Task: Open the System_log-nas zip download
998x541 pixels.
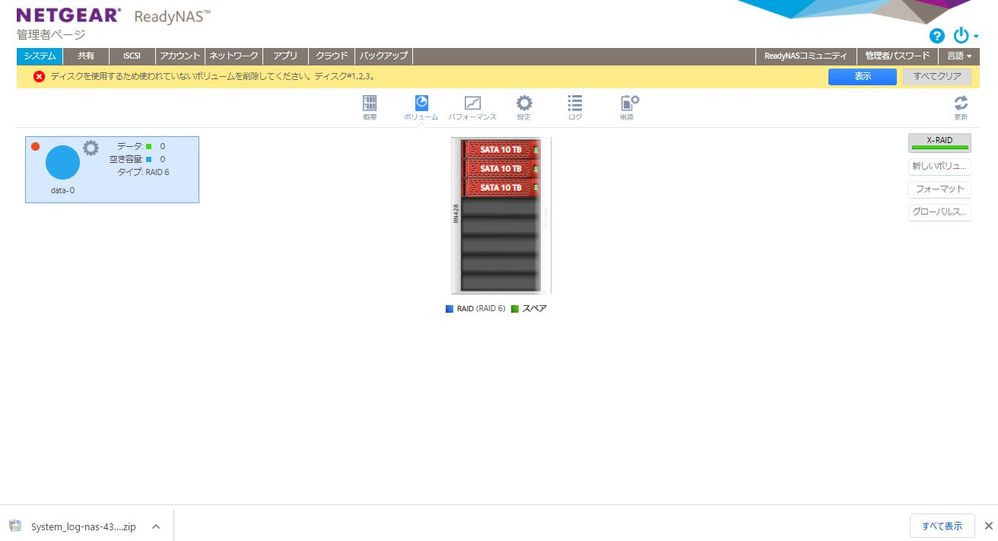Action: (x=83, y=526)
